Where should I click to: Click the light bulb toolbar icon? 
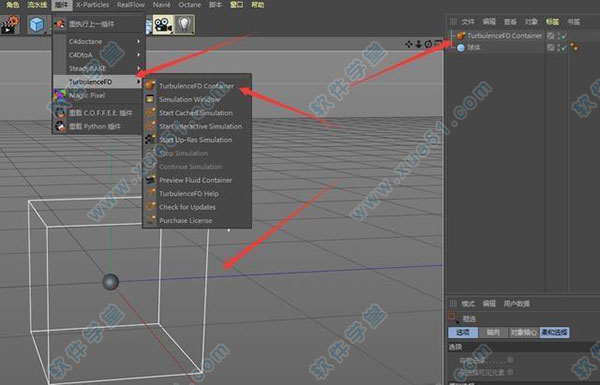(x=184, y=25)
